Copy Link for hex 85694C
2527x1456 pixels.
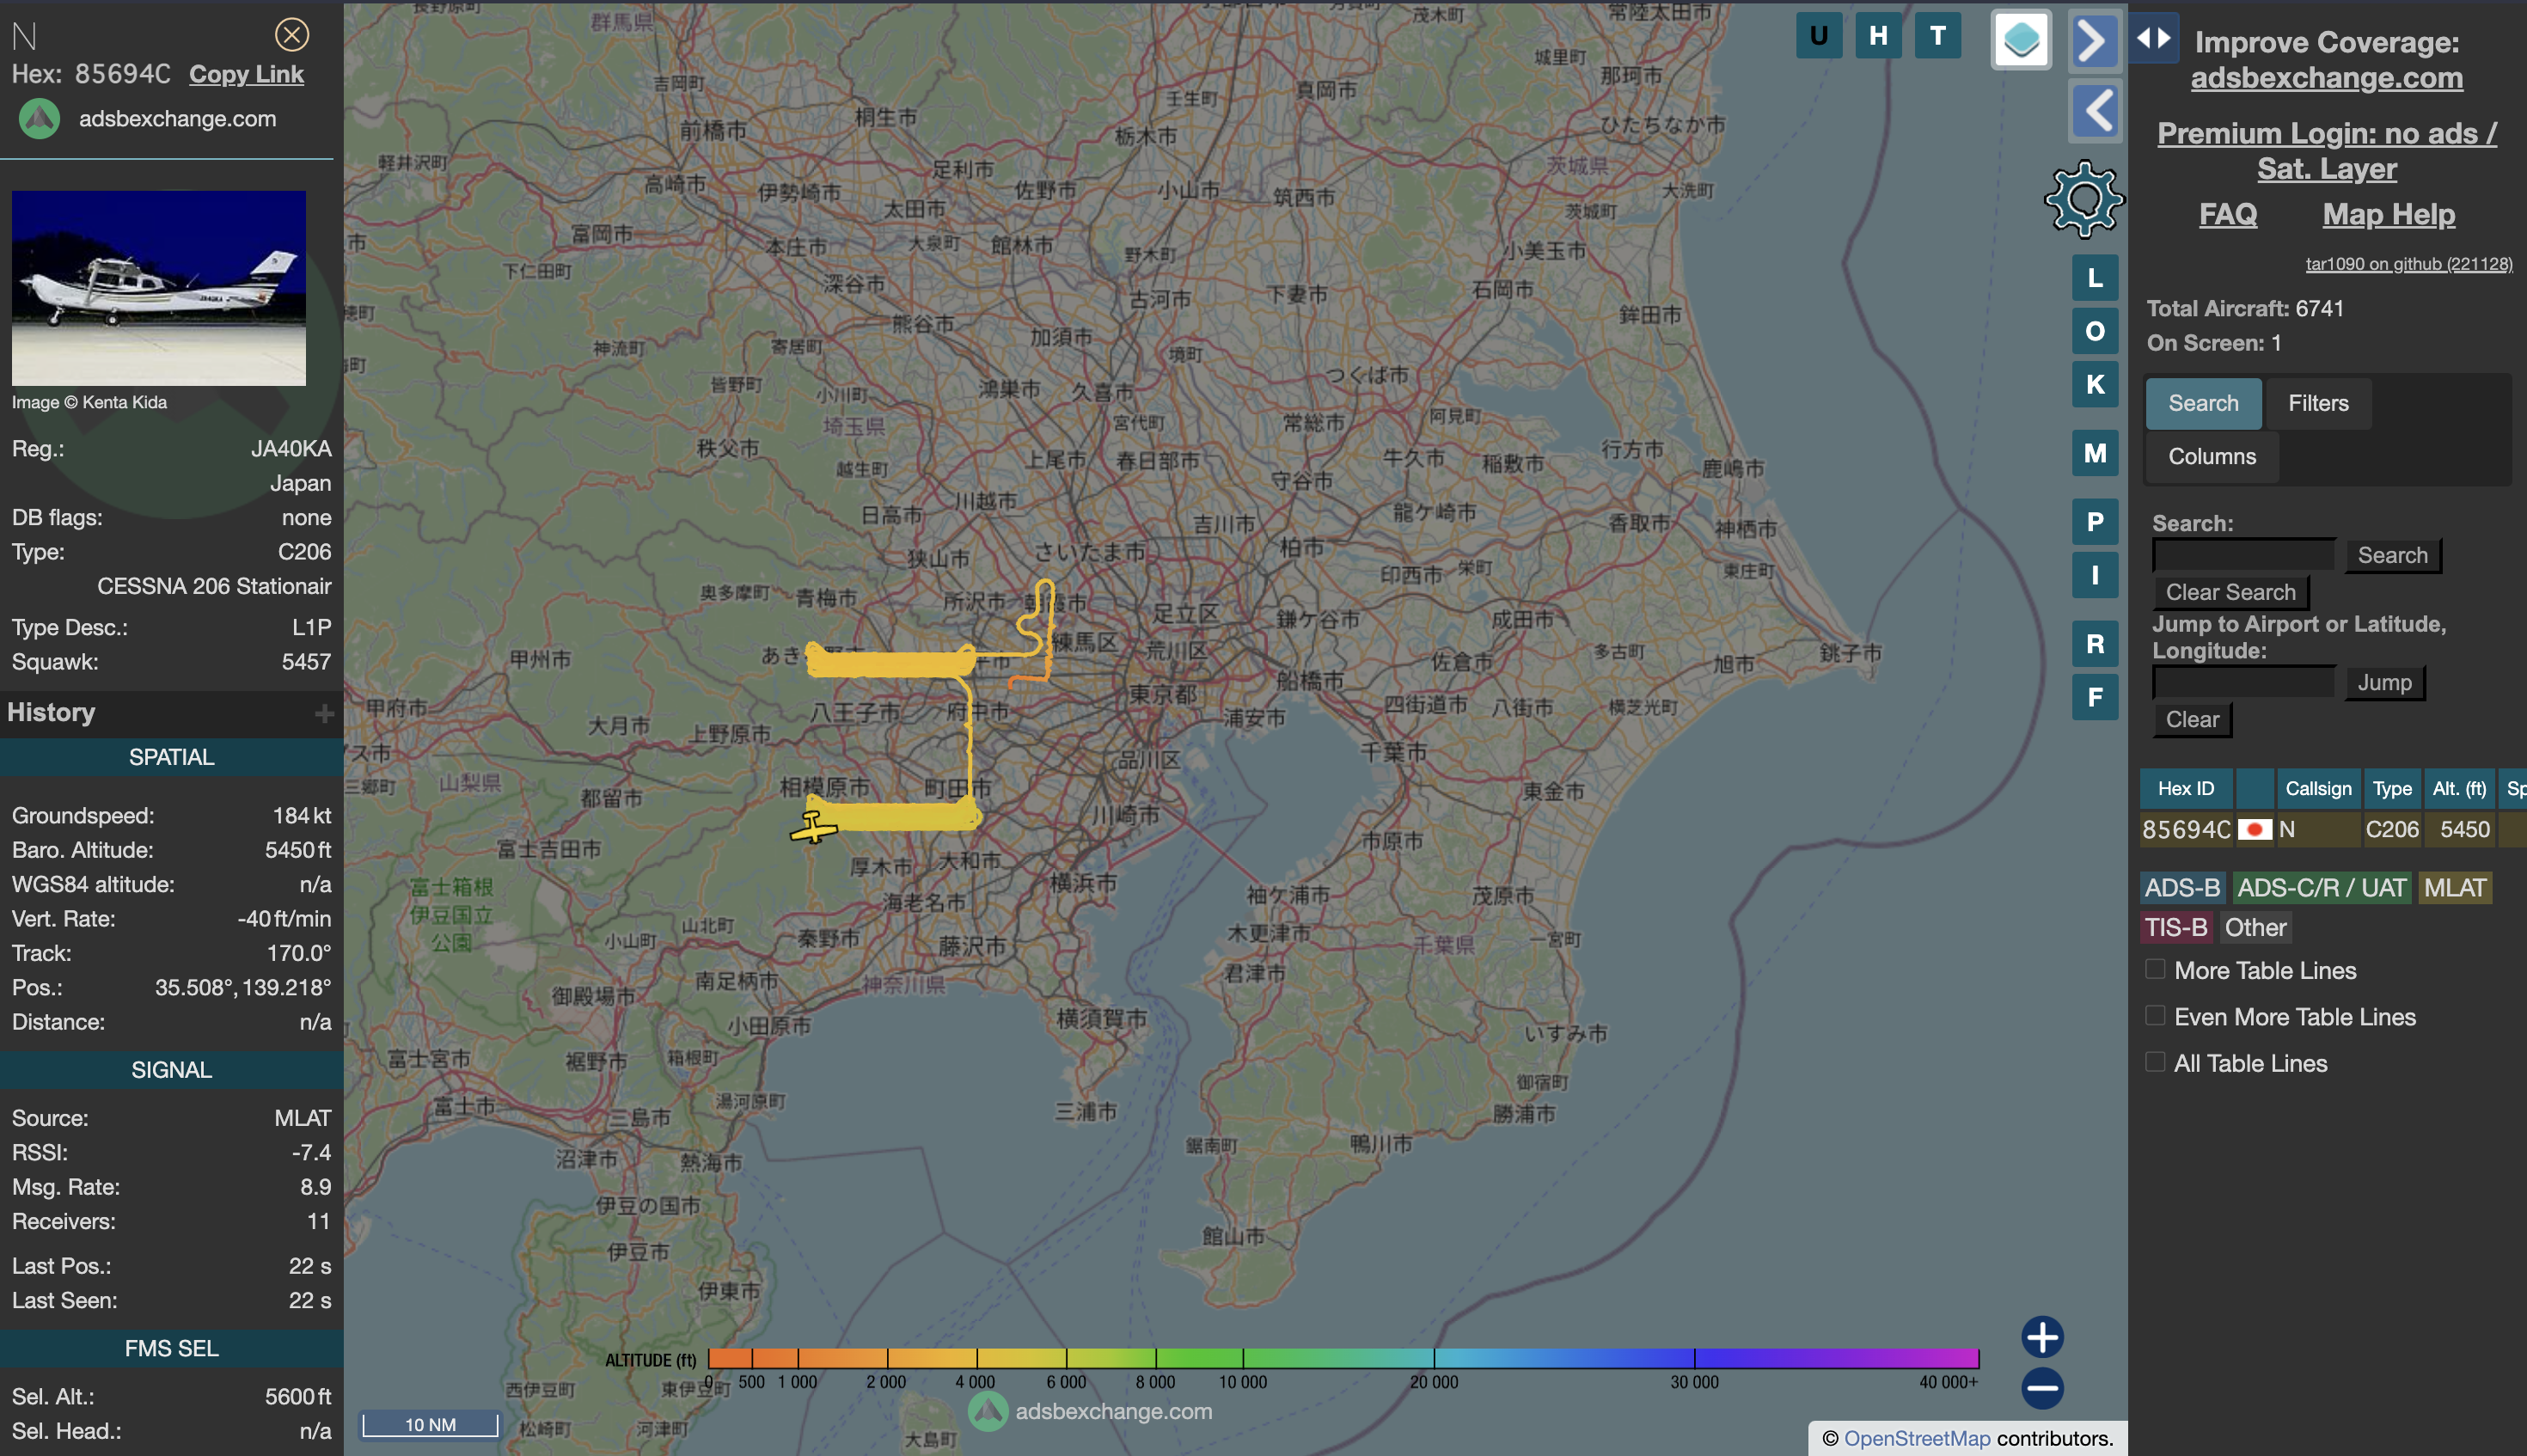click(x=246, y=74)
